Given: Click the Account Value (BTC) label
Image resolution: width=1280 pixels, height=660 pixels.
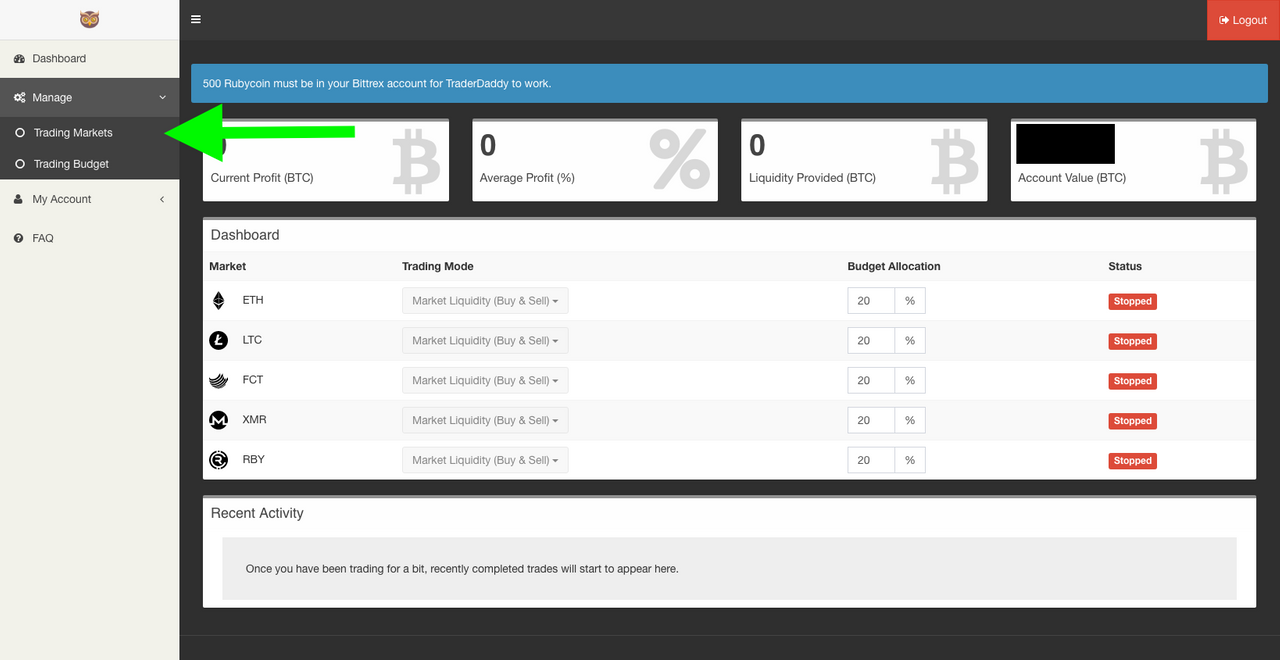Looking at the screenshot, I should click(x=1072, y=178).
